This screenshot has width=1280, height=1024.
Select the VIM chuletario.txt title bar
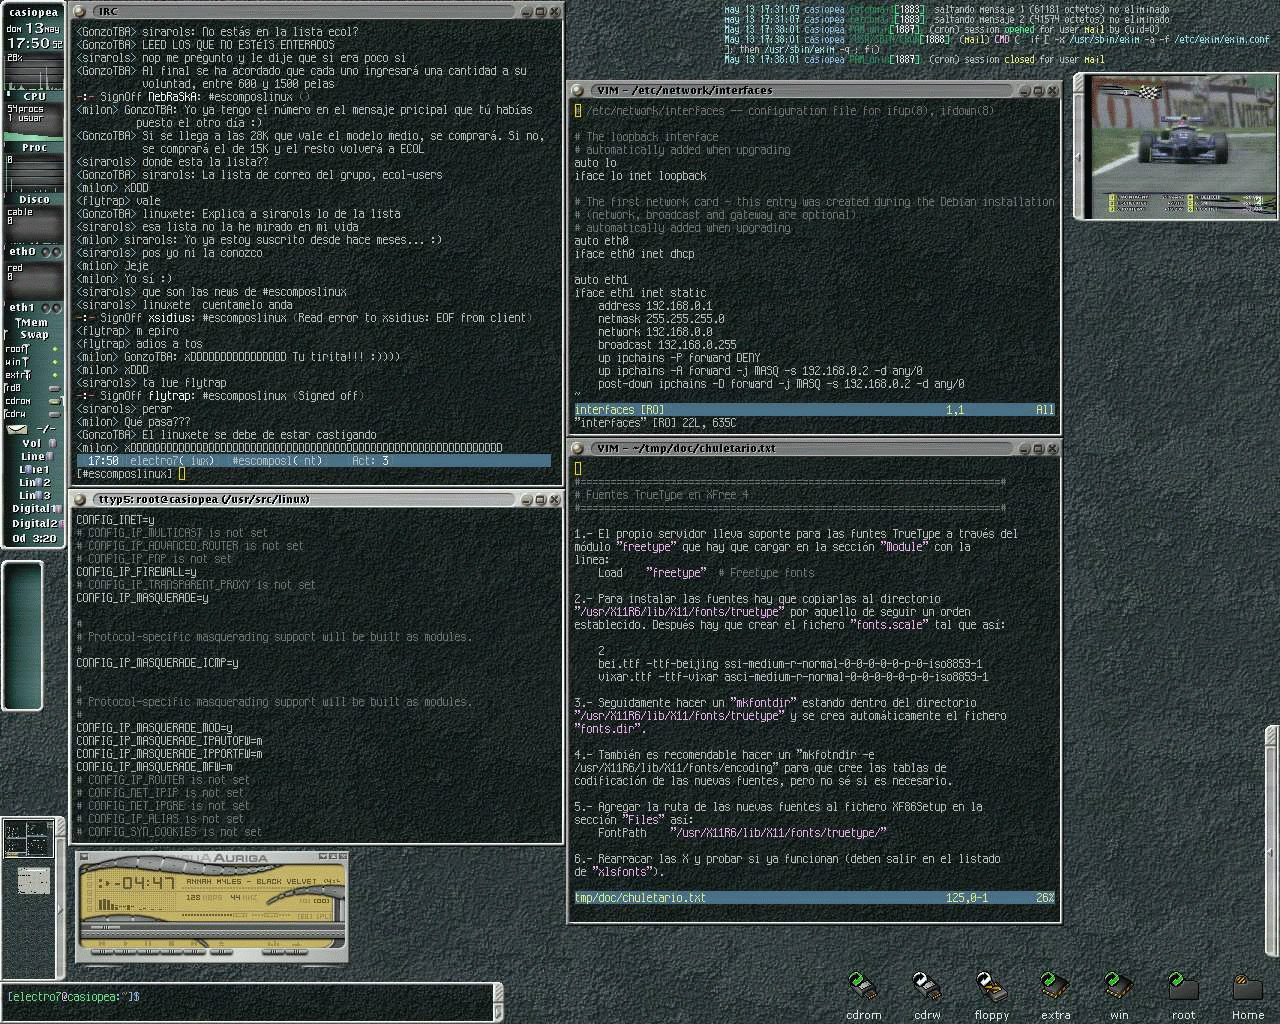pos(816,448)
